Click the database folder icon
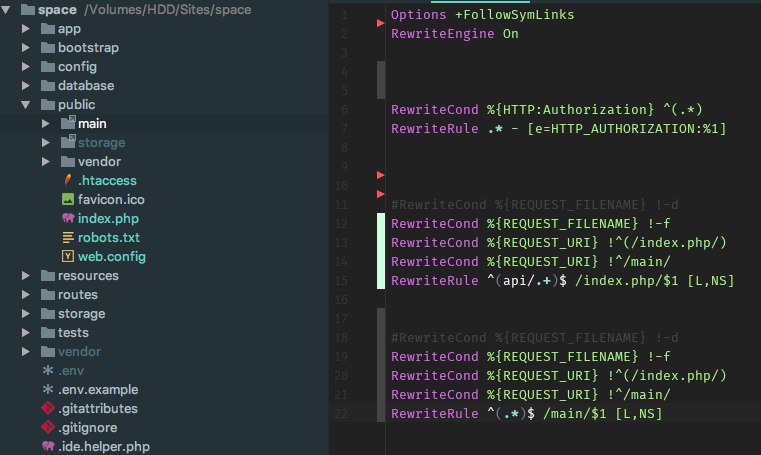Screen dimensions: 761x455 point(48,85)
